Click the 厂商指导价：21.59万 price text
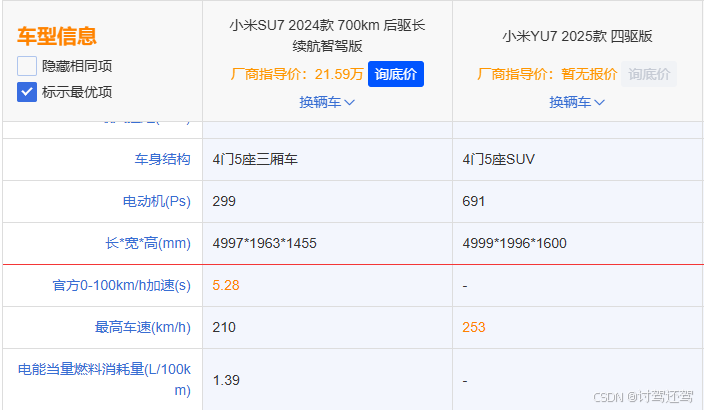This screenshot has width=704, height=410. 297,74
